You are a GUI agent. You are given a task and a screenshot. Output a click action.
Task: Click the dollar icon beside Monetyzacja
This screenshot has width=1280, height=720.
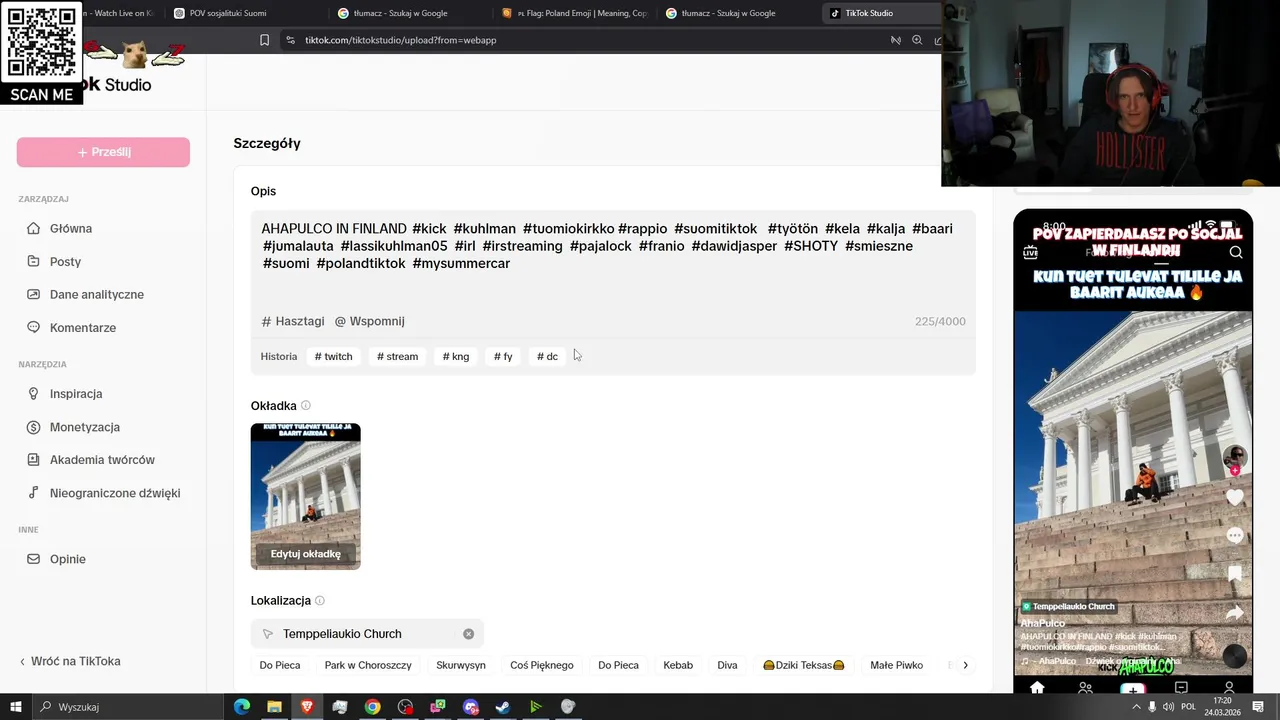pos(34,426)
